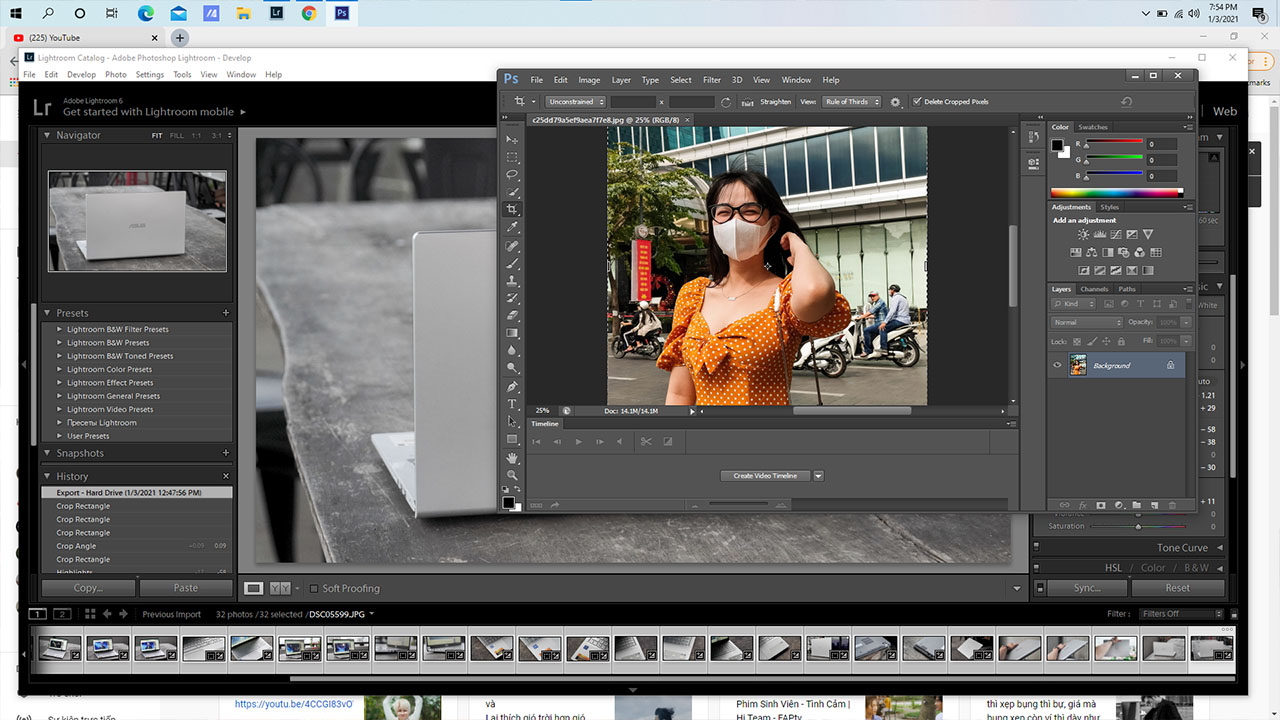This screenshot has height=720, width=1280.
Task: Select the Lasso tool in Photoshop
Action: pyautogui.click(x=512, y=174)
